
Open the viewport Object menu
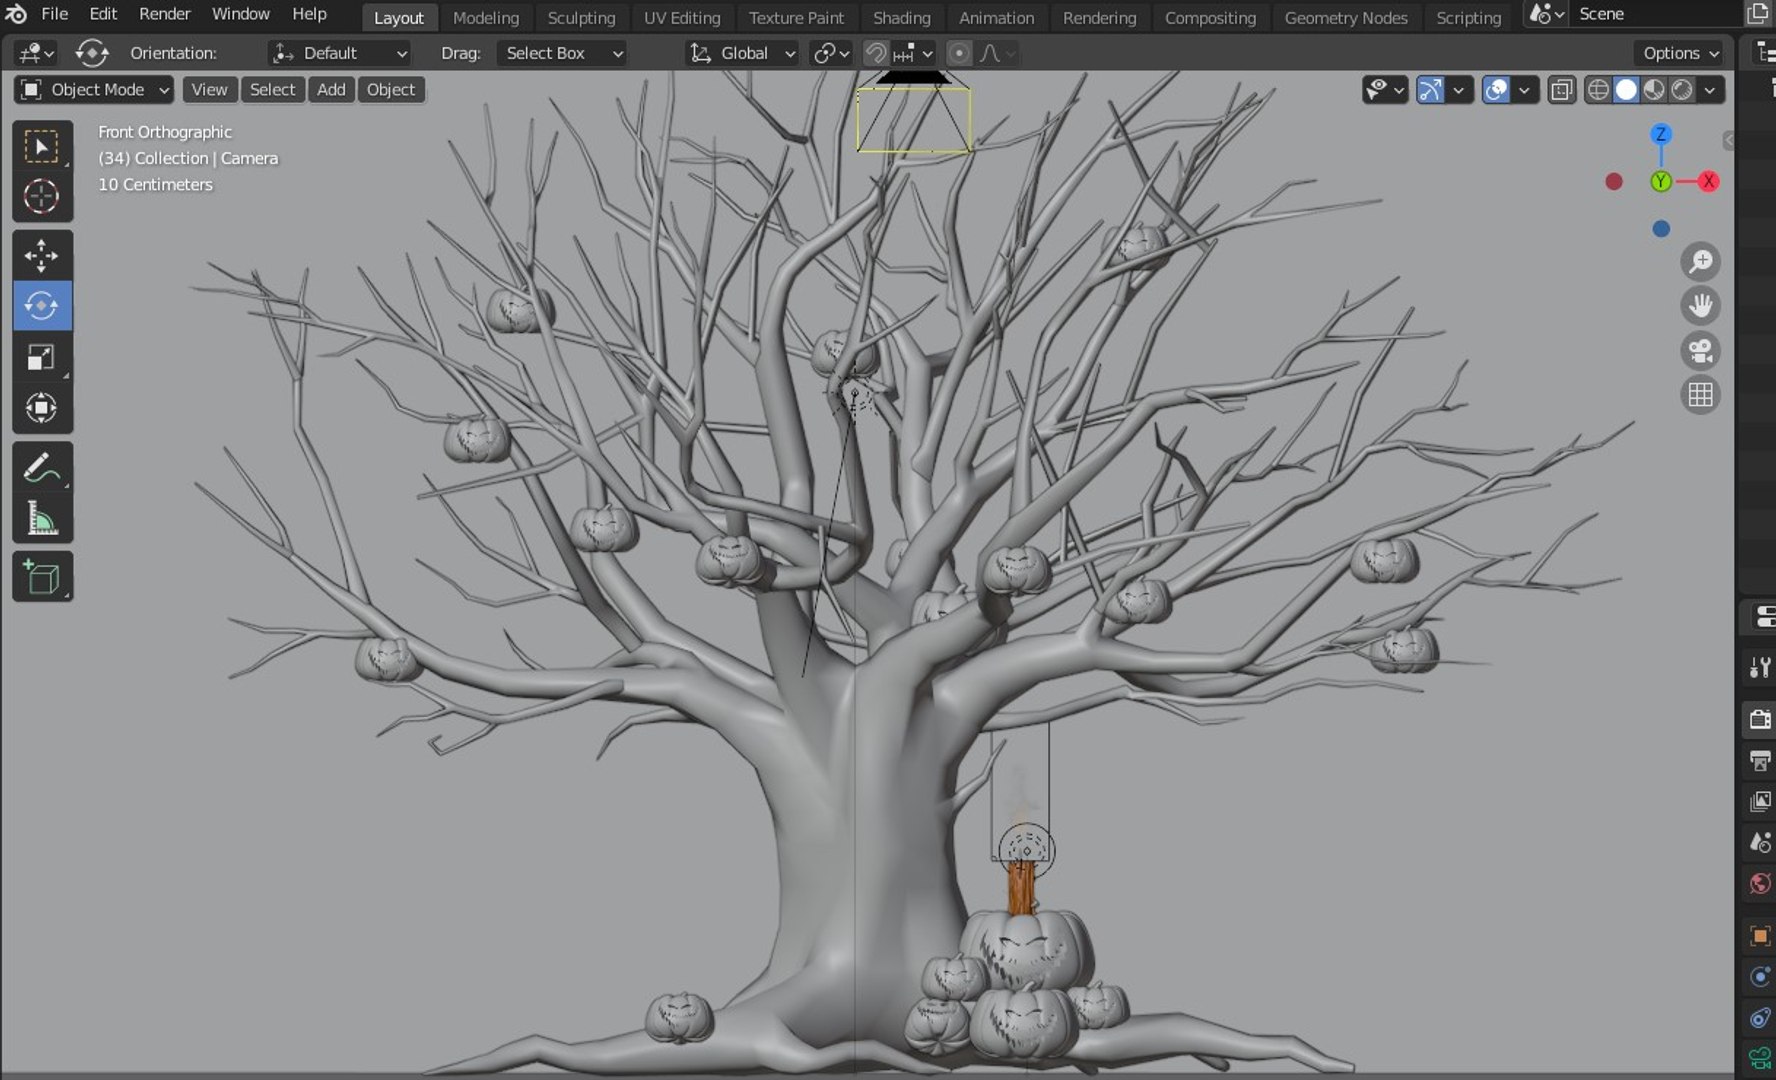(x=390, y=90)
